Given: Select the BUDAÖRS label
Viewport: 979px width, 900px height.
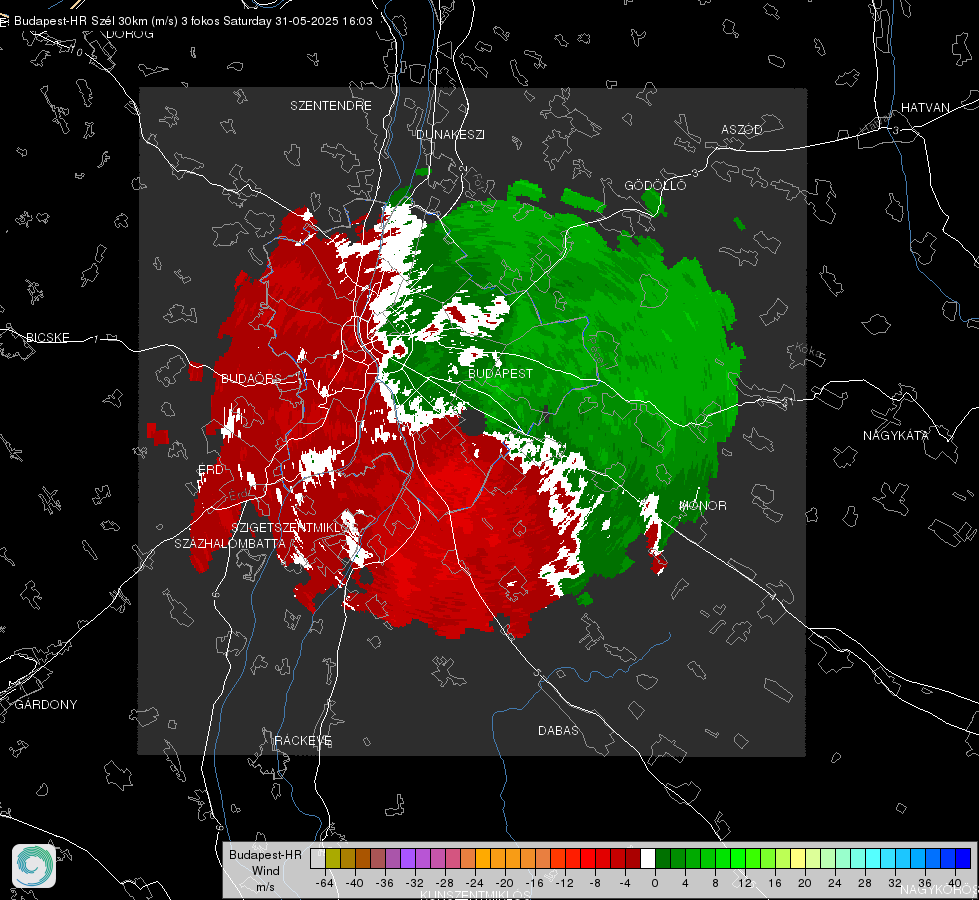Looking at the screenshot, I should point(251,378).
